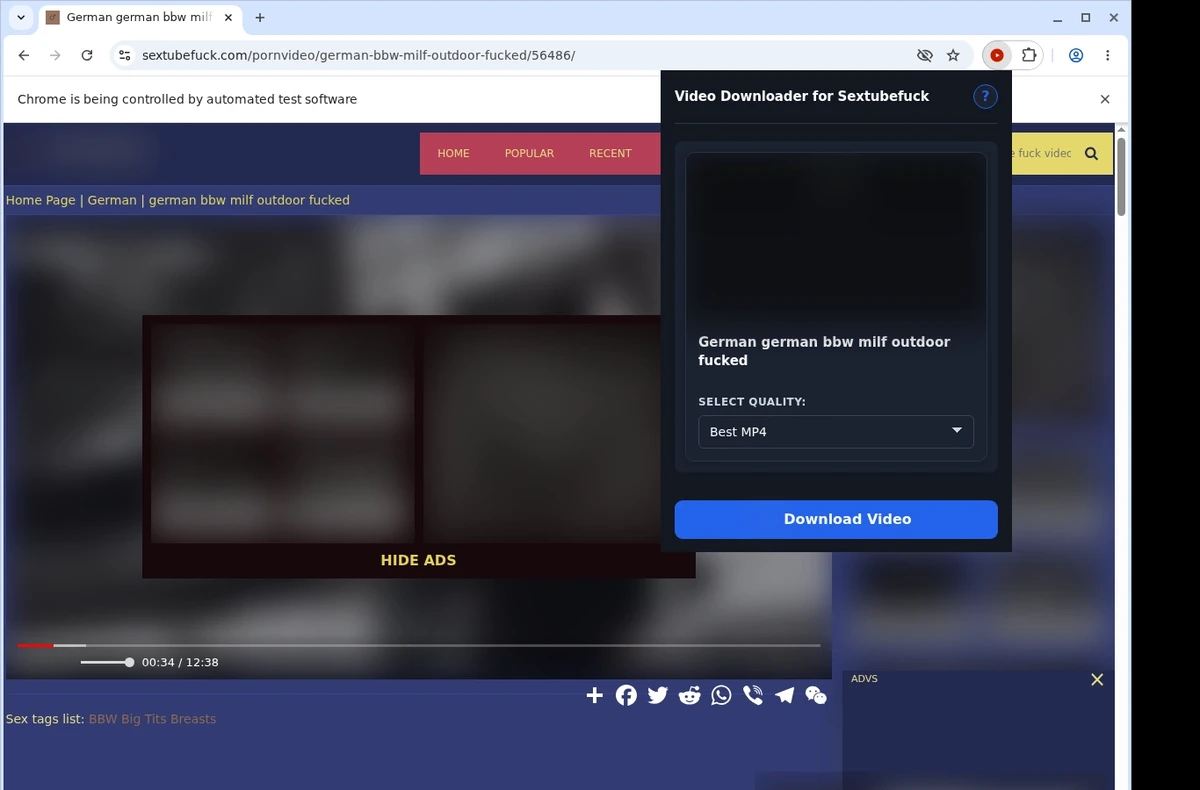This screenshot has height=790, width=1200.
Task: Click the site search input field
Action: coord(1041,153)
